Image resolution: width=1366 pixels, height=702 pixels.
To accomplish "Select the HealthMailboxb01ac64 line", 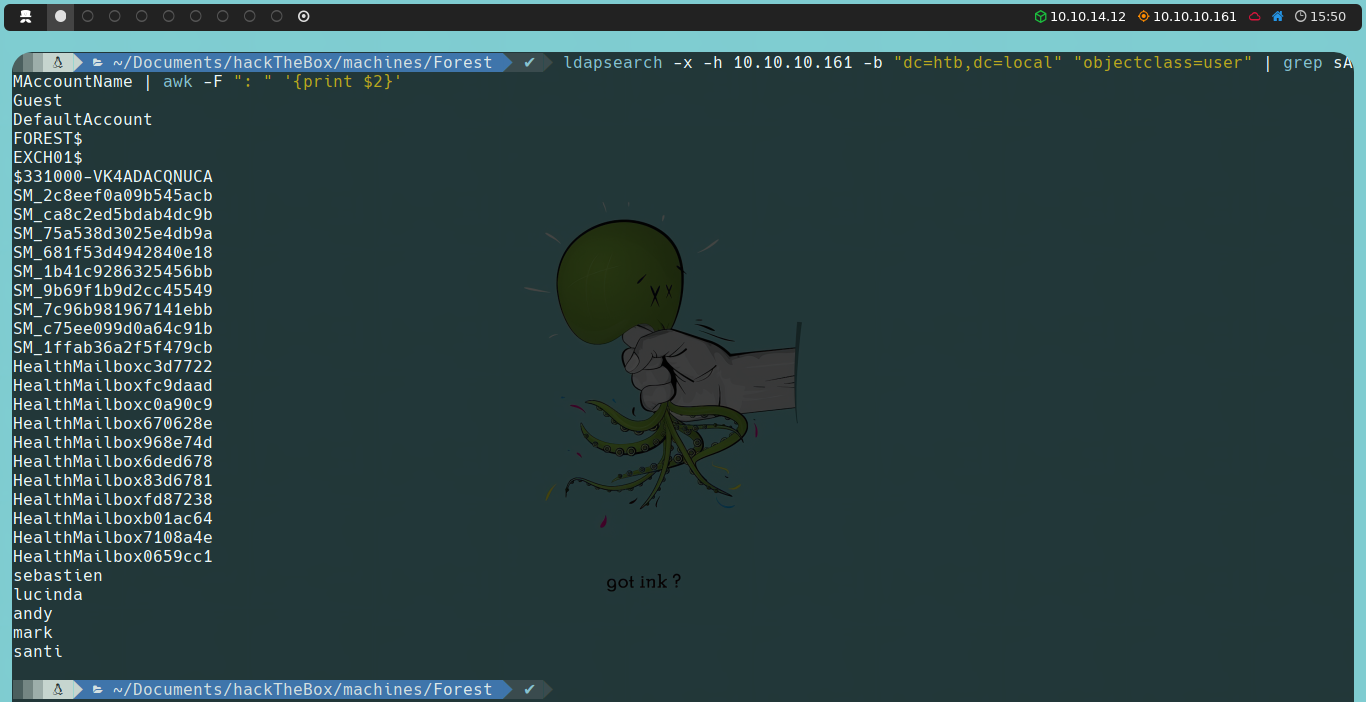I will [x=113, y=518].
